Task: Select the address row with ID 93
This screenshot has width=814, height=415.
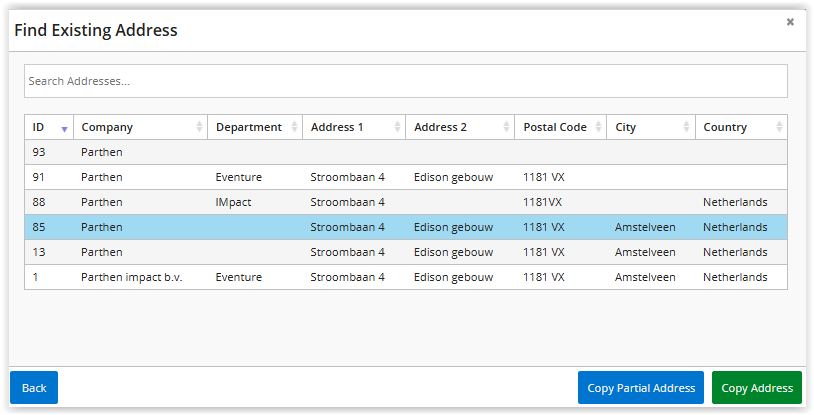Action: pos(406,152)
